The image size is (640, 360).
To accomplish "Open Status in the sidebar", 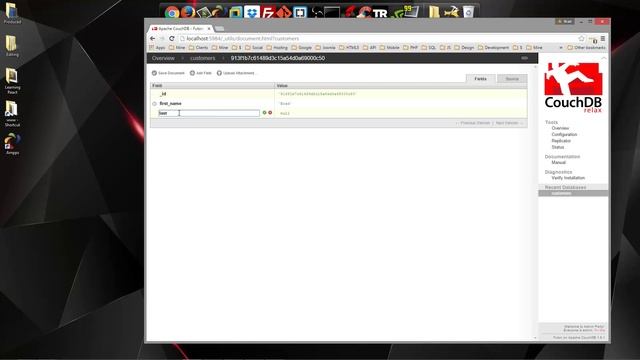I will pos(558,147).
